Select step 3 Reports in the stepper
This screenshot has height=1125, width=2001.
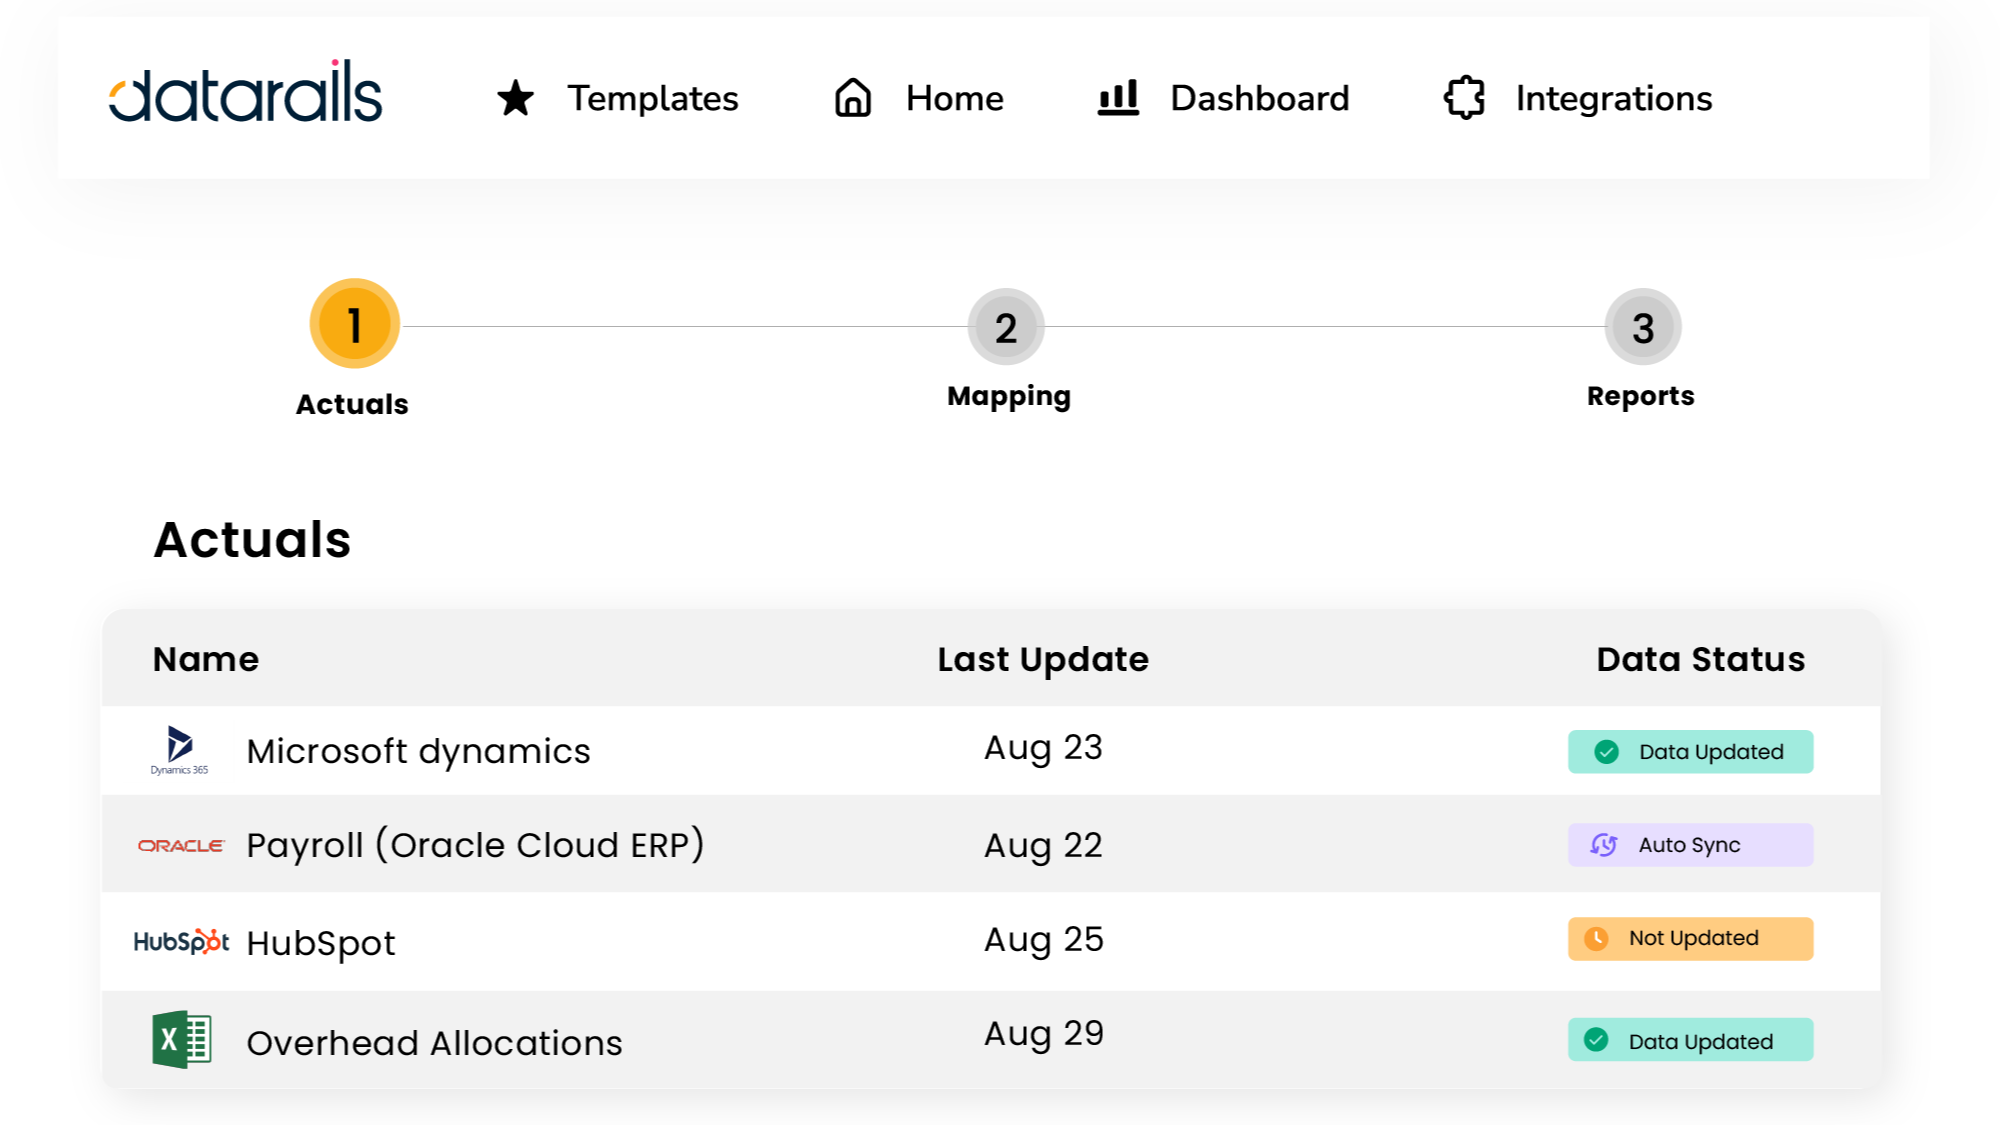(1641, 326)
